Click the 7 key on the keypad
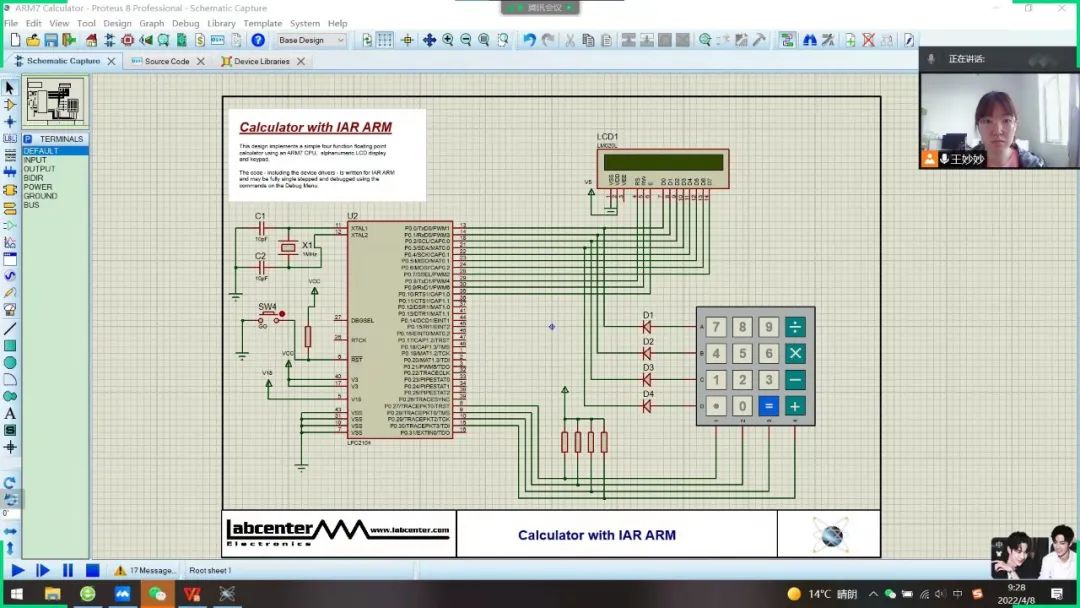1080x608 pixels. 716,327
